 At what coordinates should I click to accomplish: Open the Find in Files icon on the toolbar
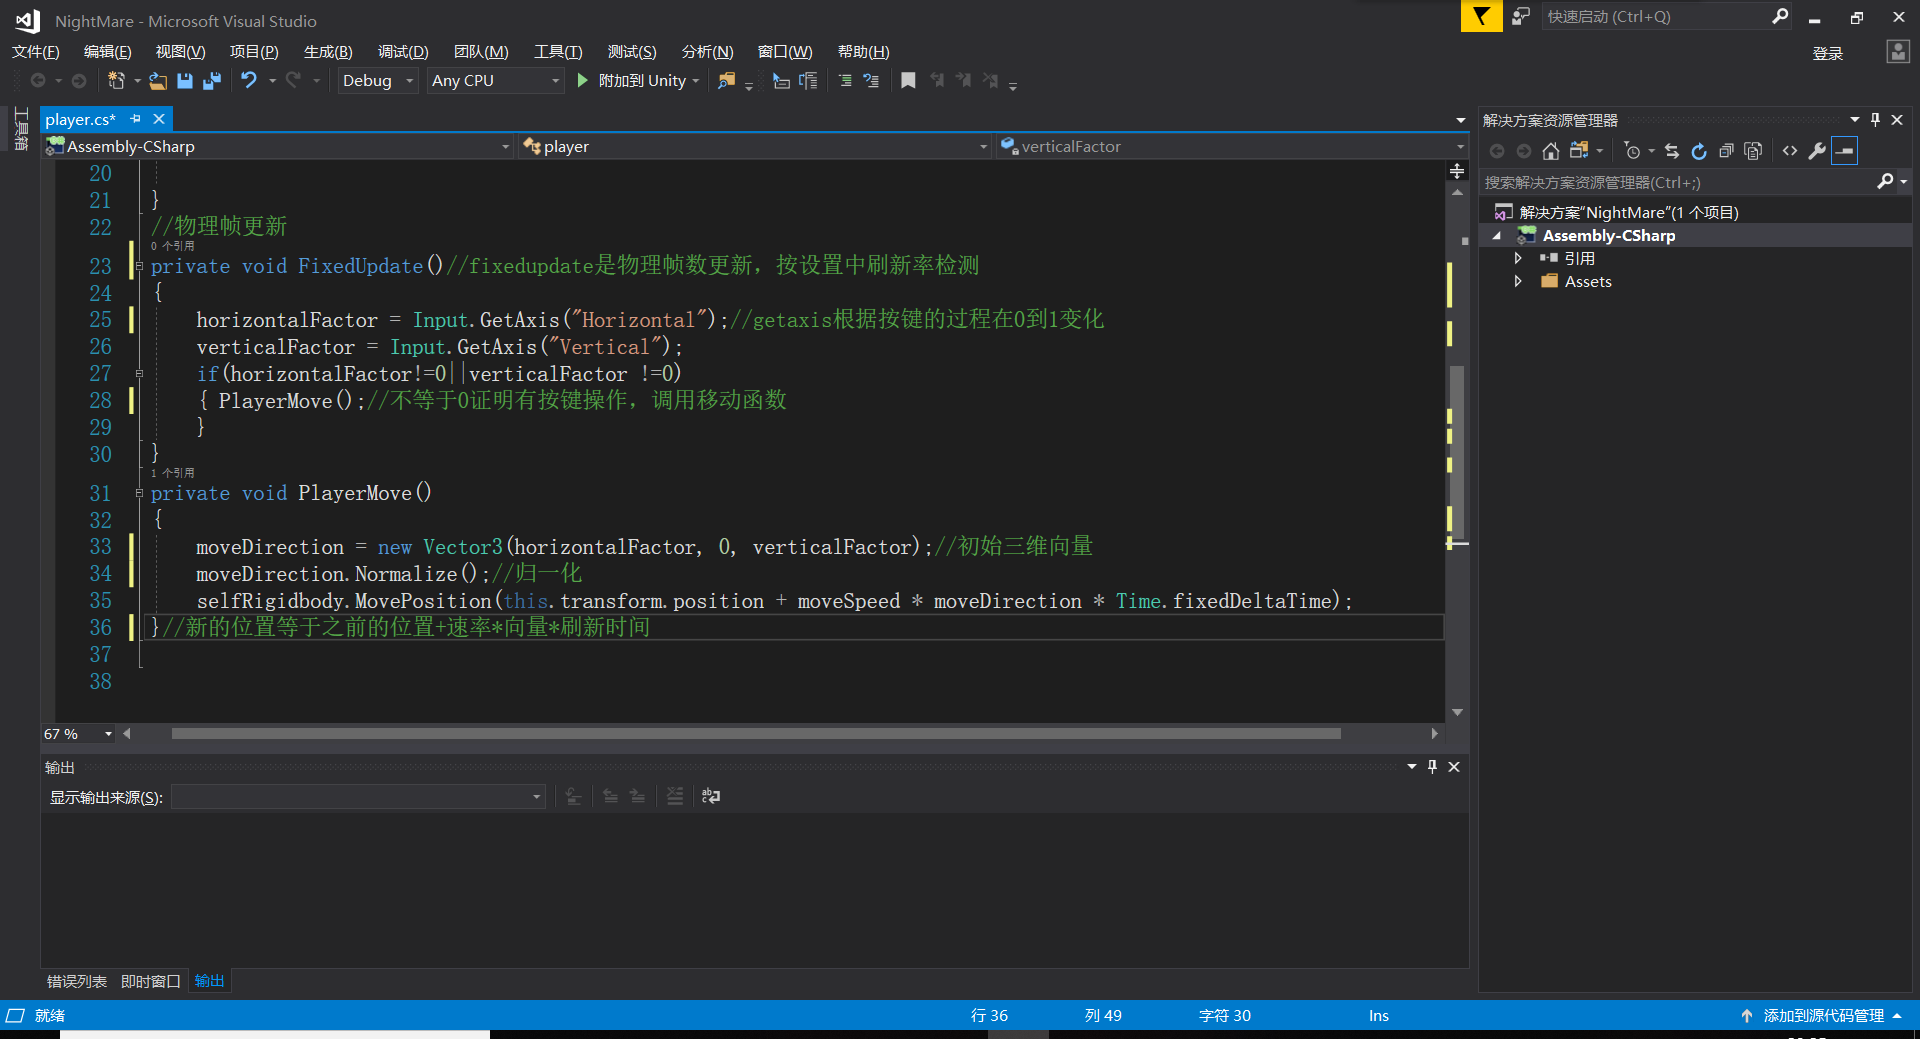(726, 80)
